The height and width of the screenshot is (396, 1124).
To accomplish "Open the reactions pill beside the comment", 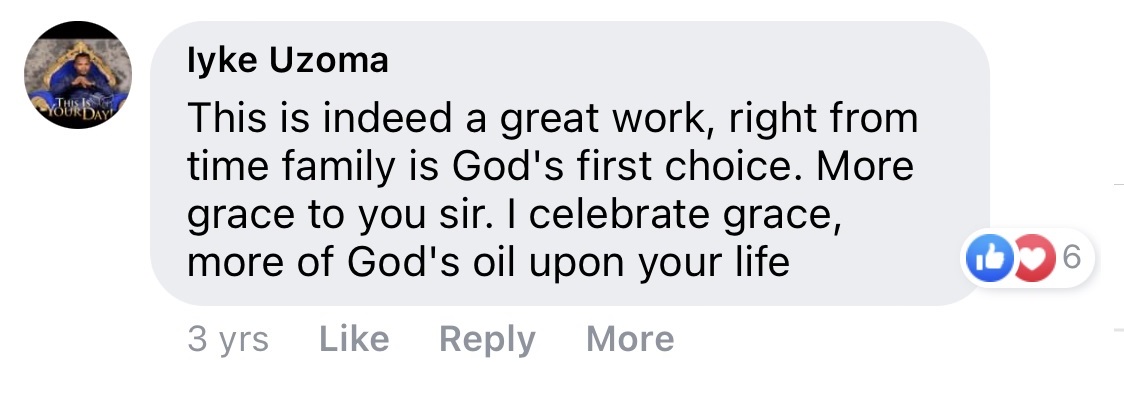I will coord(1027,259).
